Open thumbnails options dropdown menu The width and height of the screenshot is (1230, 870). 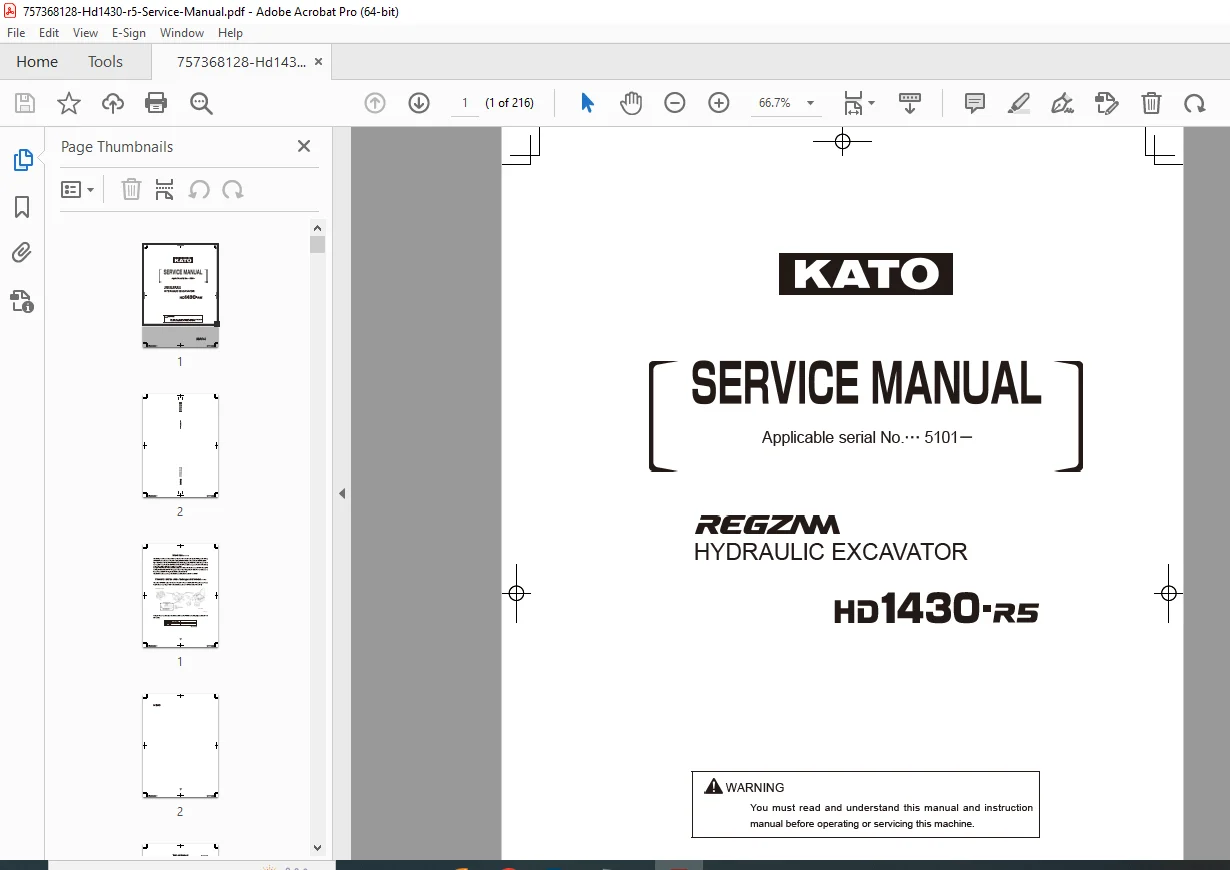(x=77, y=190)
